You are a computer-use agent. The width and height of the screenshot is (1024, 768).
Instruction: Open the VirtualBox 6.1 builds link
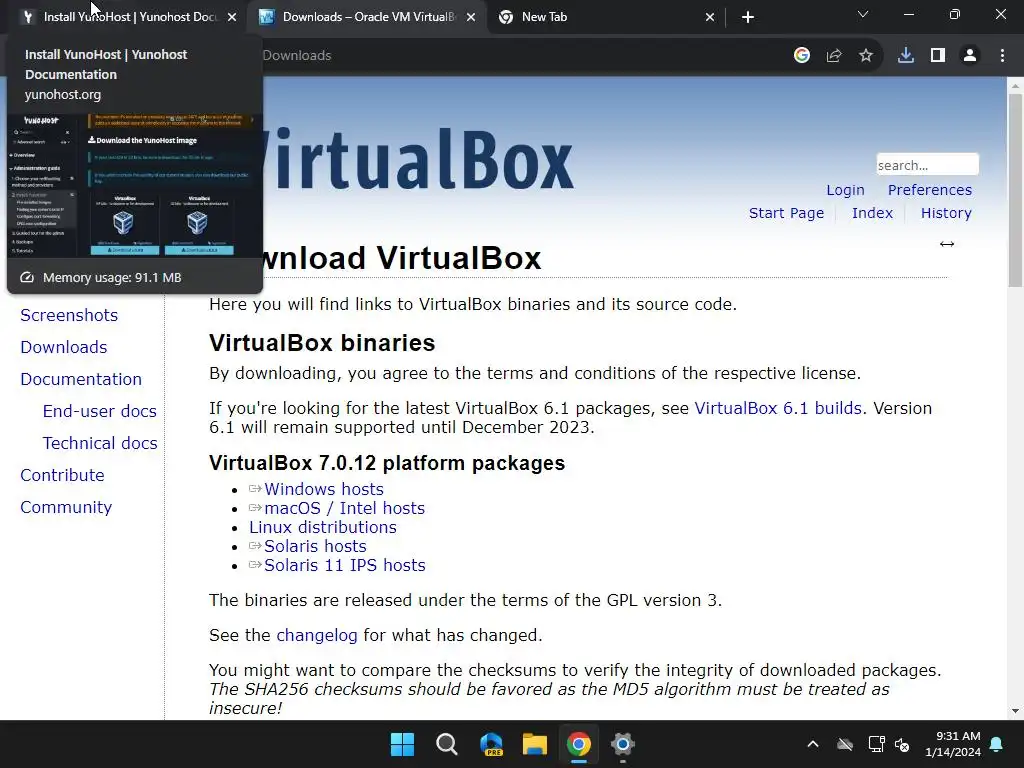(778, 408)
